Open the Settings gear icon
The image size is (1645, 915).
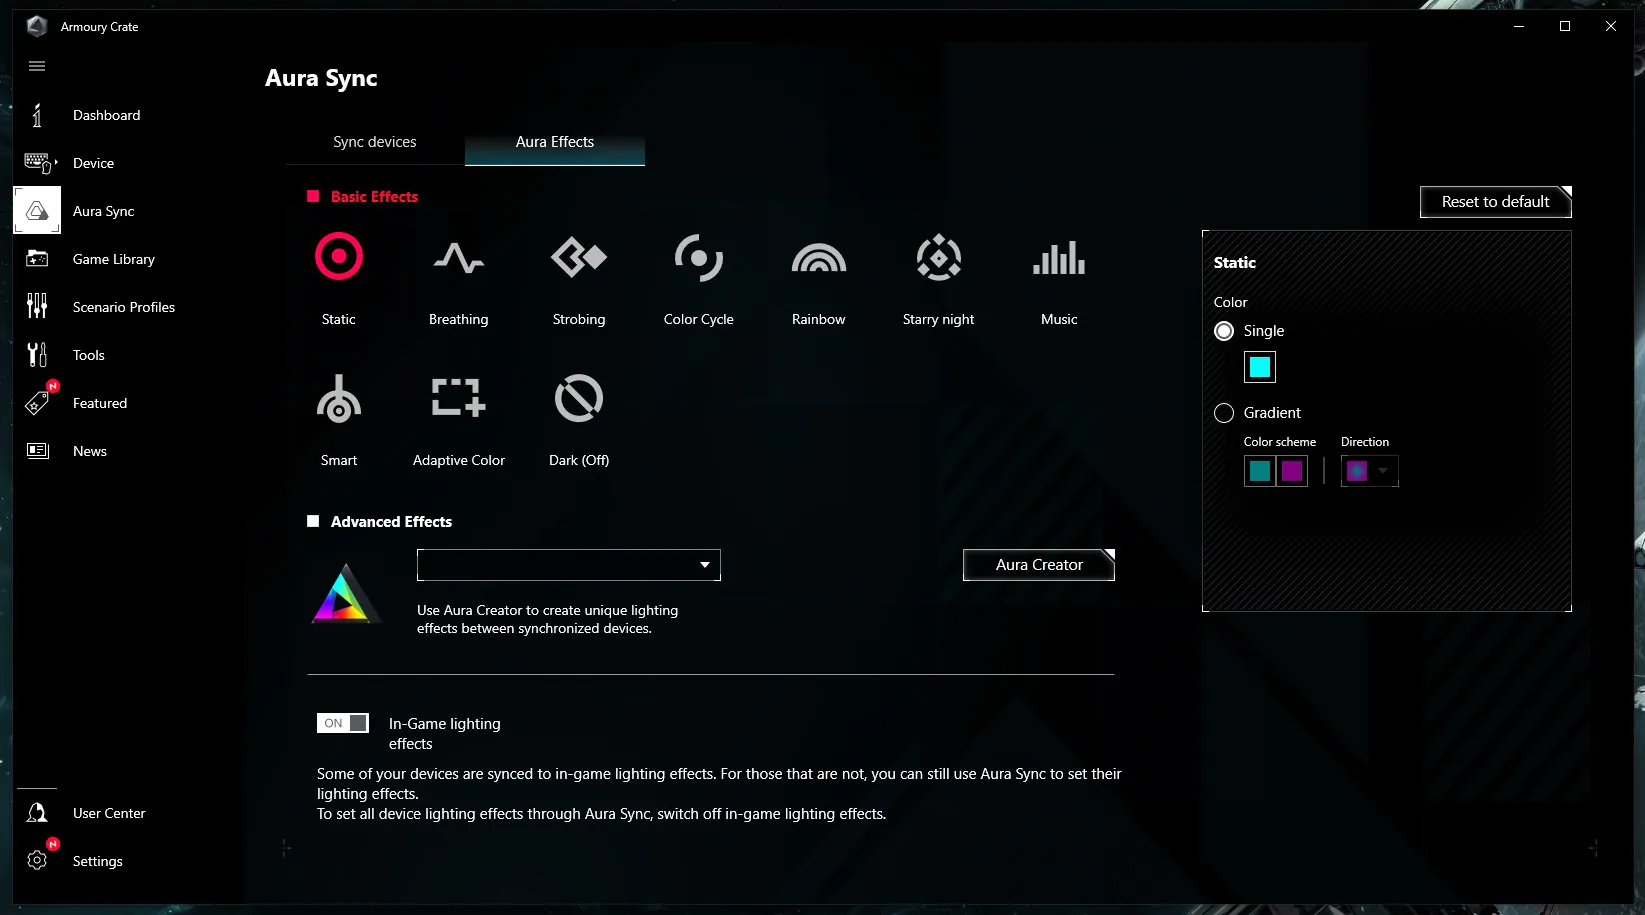click(37, 861)
